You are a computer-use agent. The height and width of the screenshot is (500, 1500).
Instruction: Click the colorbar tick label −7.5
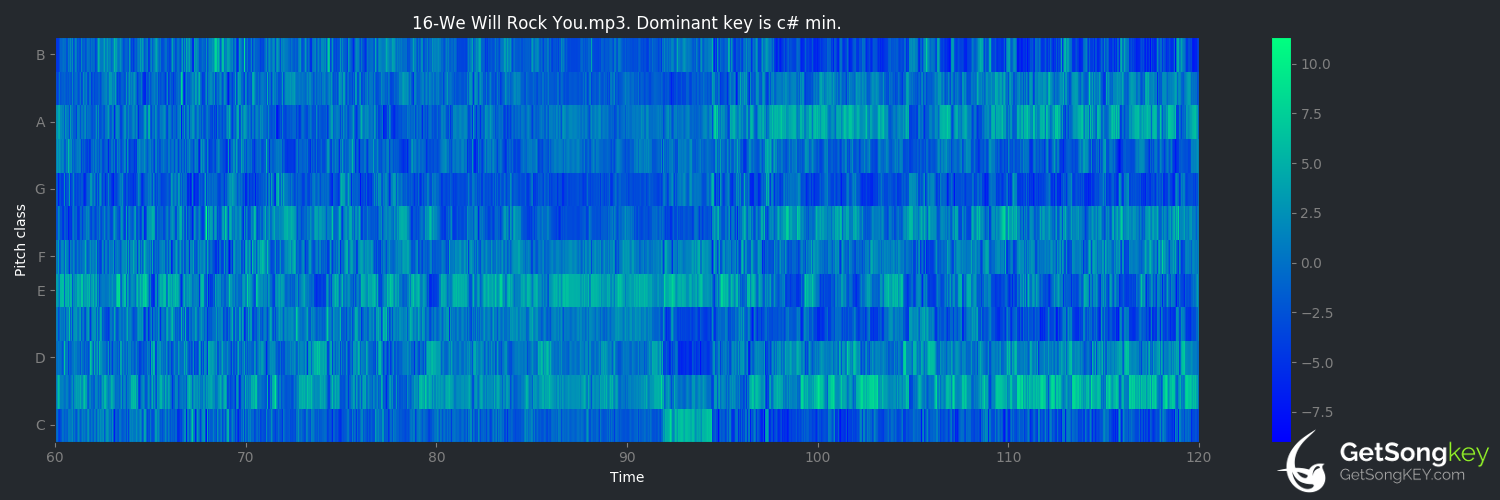coord(1315,412)
